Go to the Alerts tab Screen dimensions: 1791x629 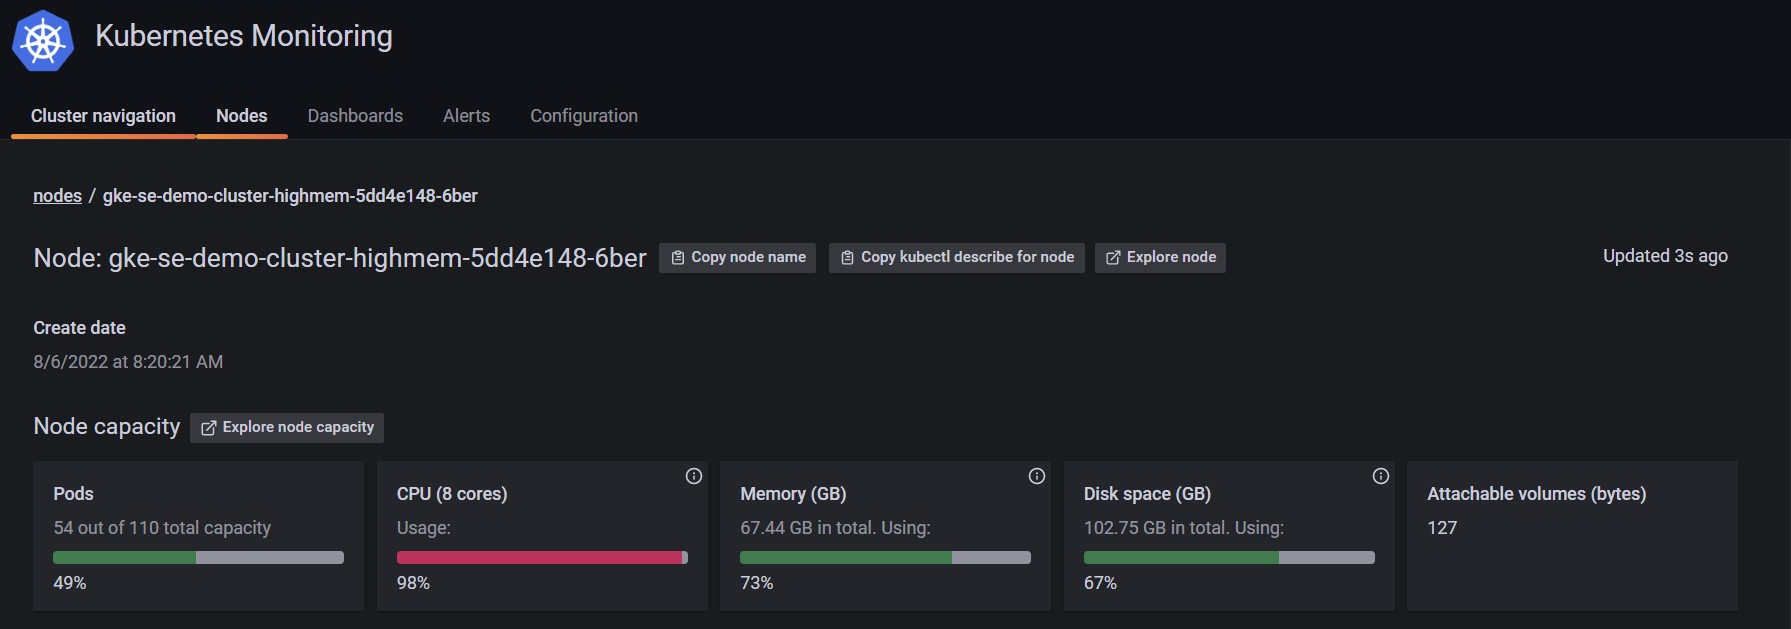pyautogui.click(x=466, y=116)
